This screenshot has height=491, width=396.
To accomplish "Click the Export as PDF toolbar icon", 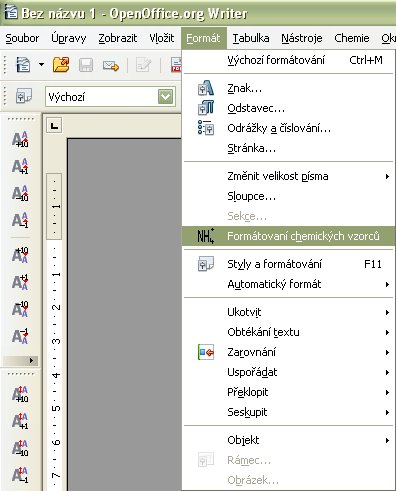I will tap(176, 65).
